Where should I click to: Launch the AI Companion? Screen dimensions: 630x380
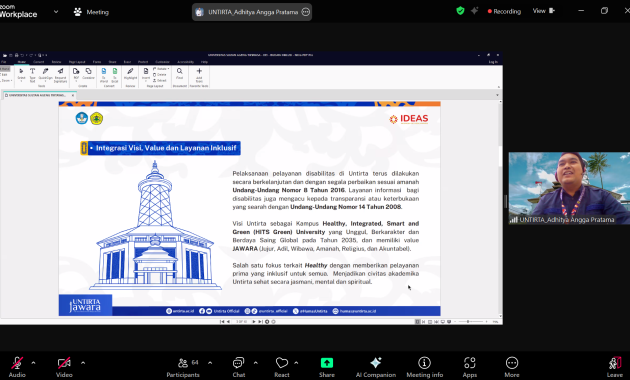376,367
